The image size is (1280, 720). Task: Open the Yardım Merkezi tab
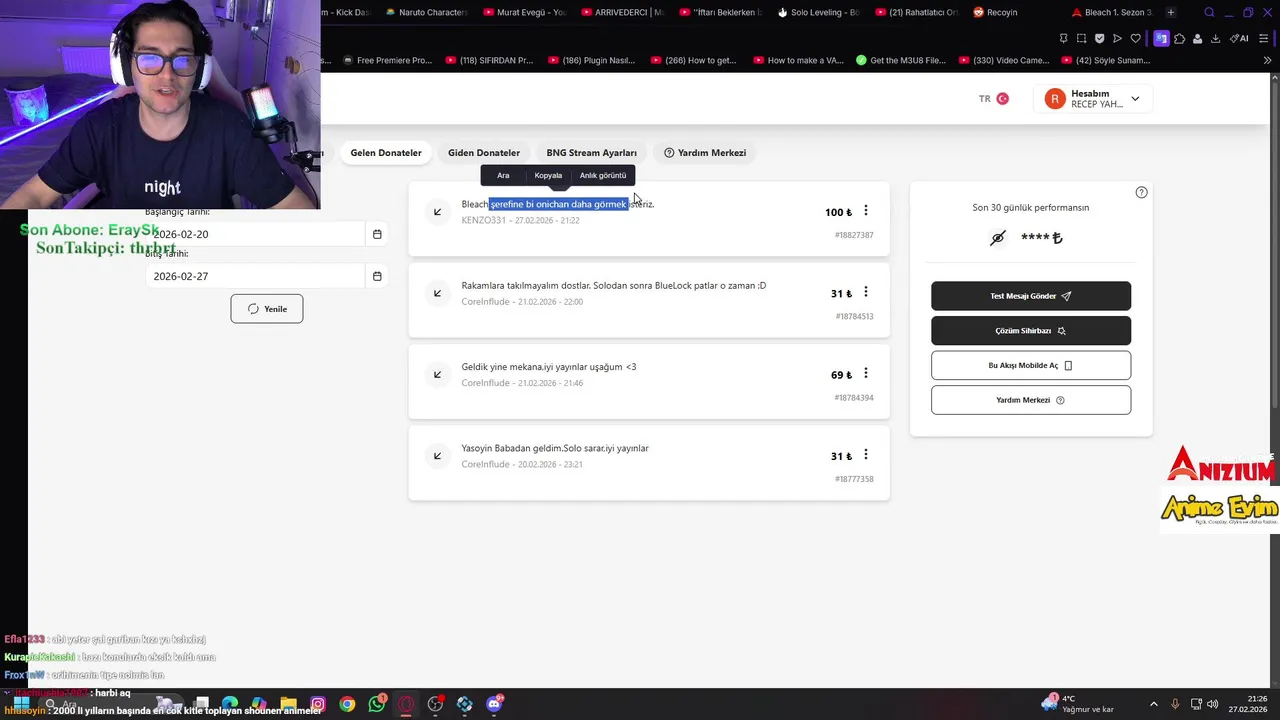705,153
